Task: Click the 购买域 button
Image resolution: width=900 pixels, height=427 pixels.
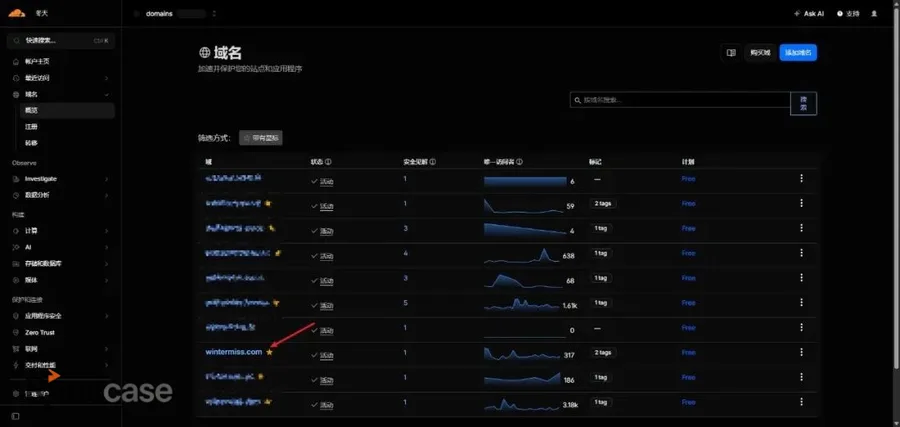Action: tap(761, 52)
